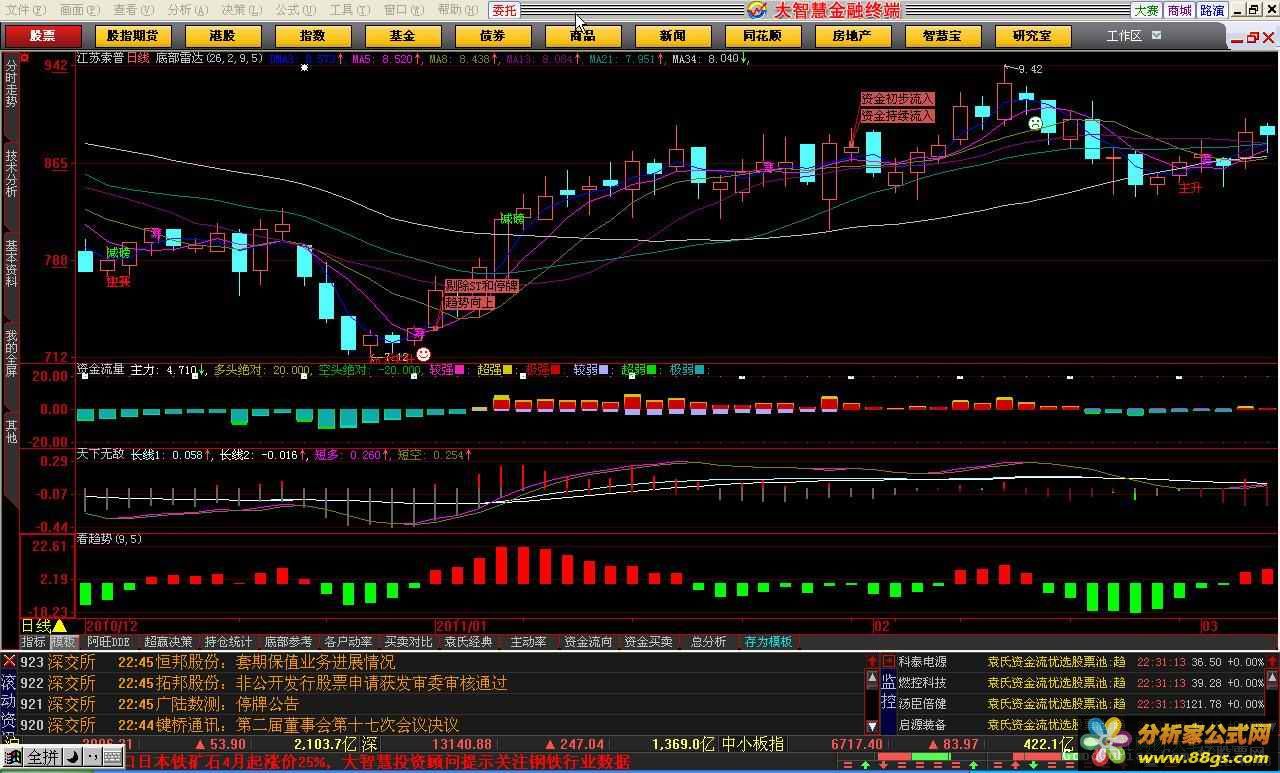Viewport: 1280px width, 773px height.
Task: Select the 各户动率 template tab
Action: (348, 642)
